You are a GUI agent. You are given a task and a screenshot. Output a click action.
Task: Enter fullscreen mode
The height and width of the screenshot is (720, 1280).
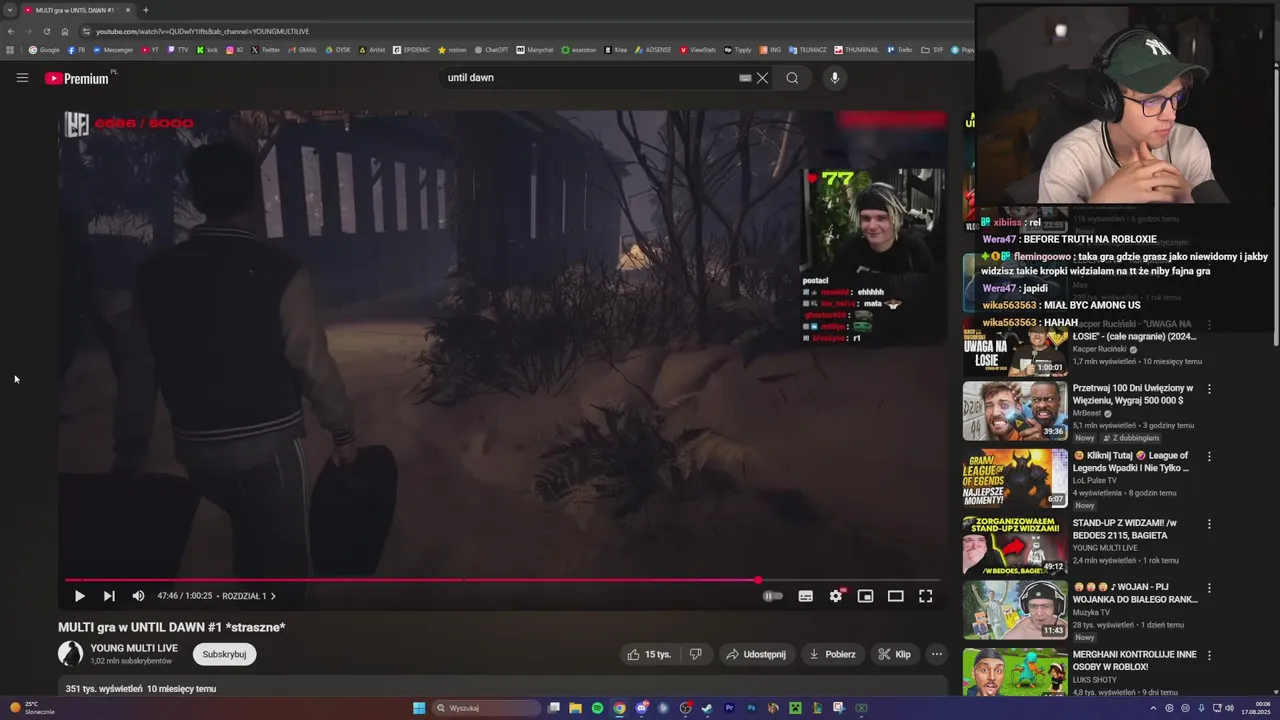926,596
